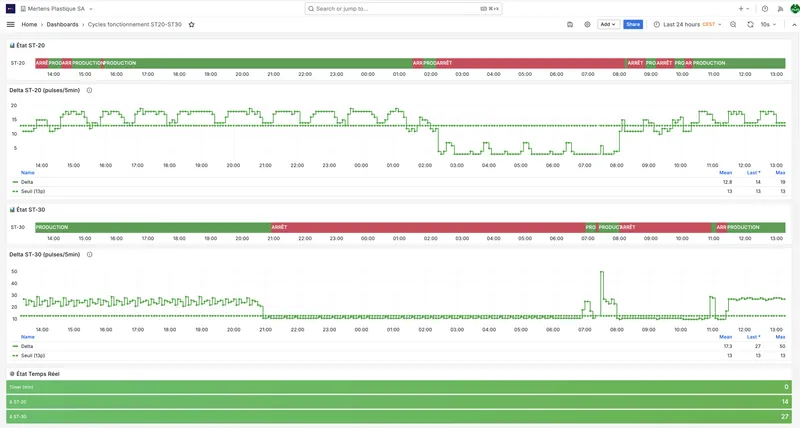Viewport: 800px width, 428px height.
Task: Click the long red ARRÊT segment on ST-20 timeline
Action: click(531, 63)
